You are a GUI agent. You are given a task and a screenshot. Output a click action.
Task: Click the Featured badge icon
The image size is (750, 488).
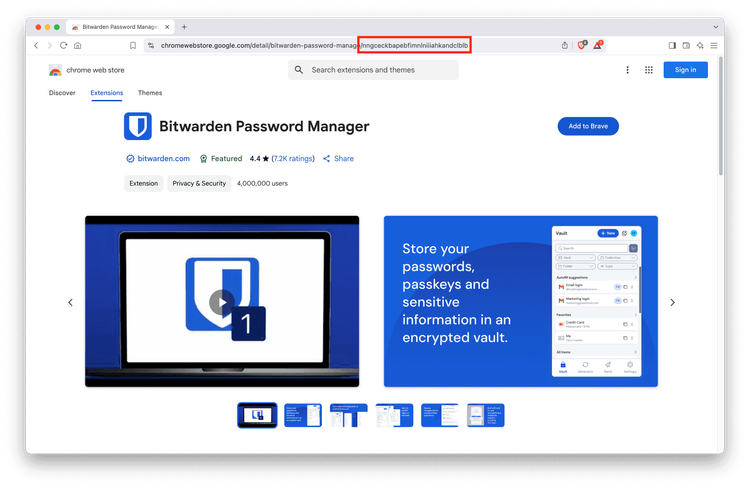(203, 158)
